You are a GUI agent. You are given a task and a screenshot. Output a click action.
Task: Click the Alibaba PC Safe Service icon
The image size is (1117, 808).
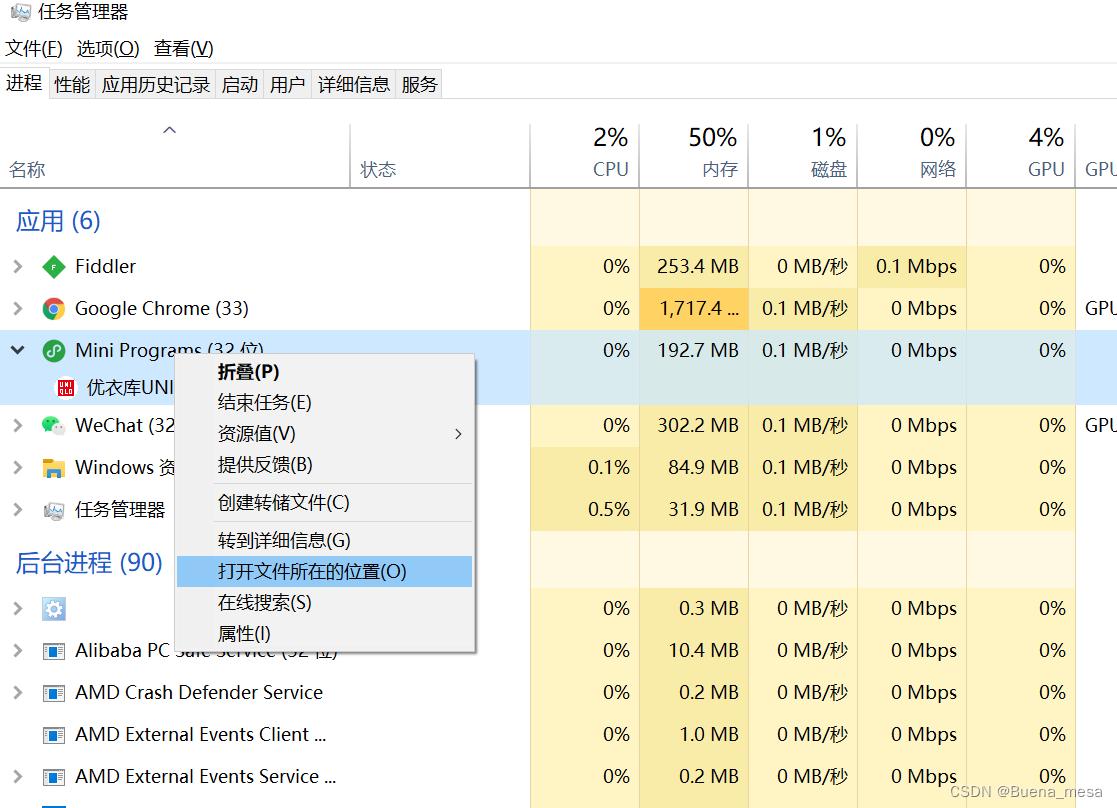click(x=53, y=651)
